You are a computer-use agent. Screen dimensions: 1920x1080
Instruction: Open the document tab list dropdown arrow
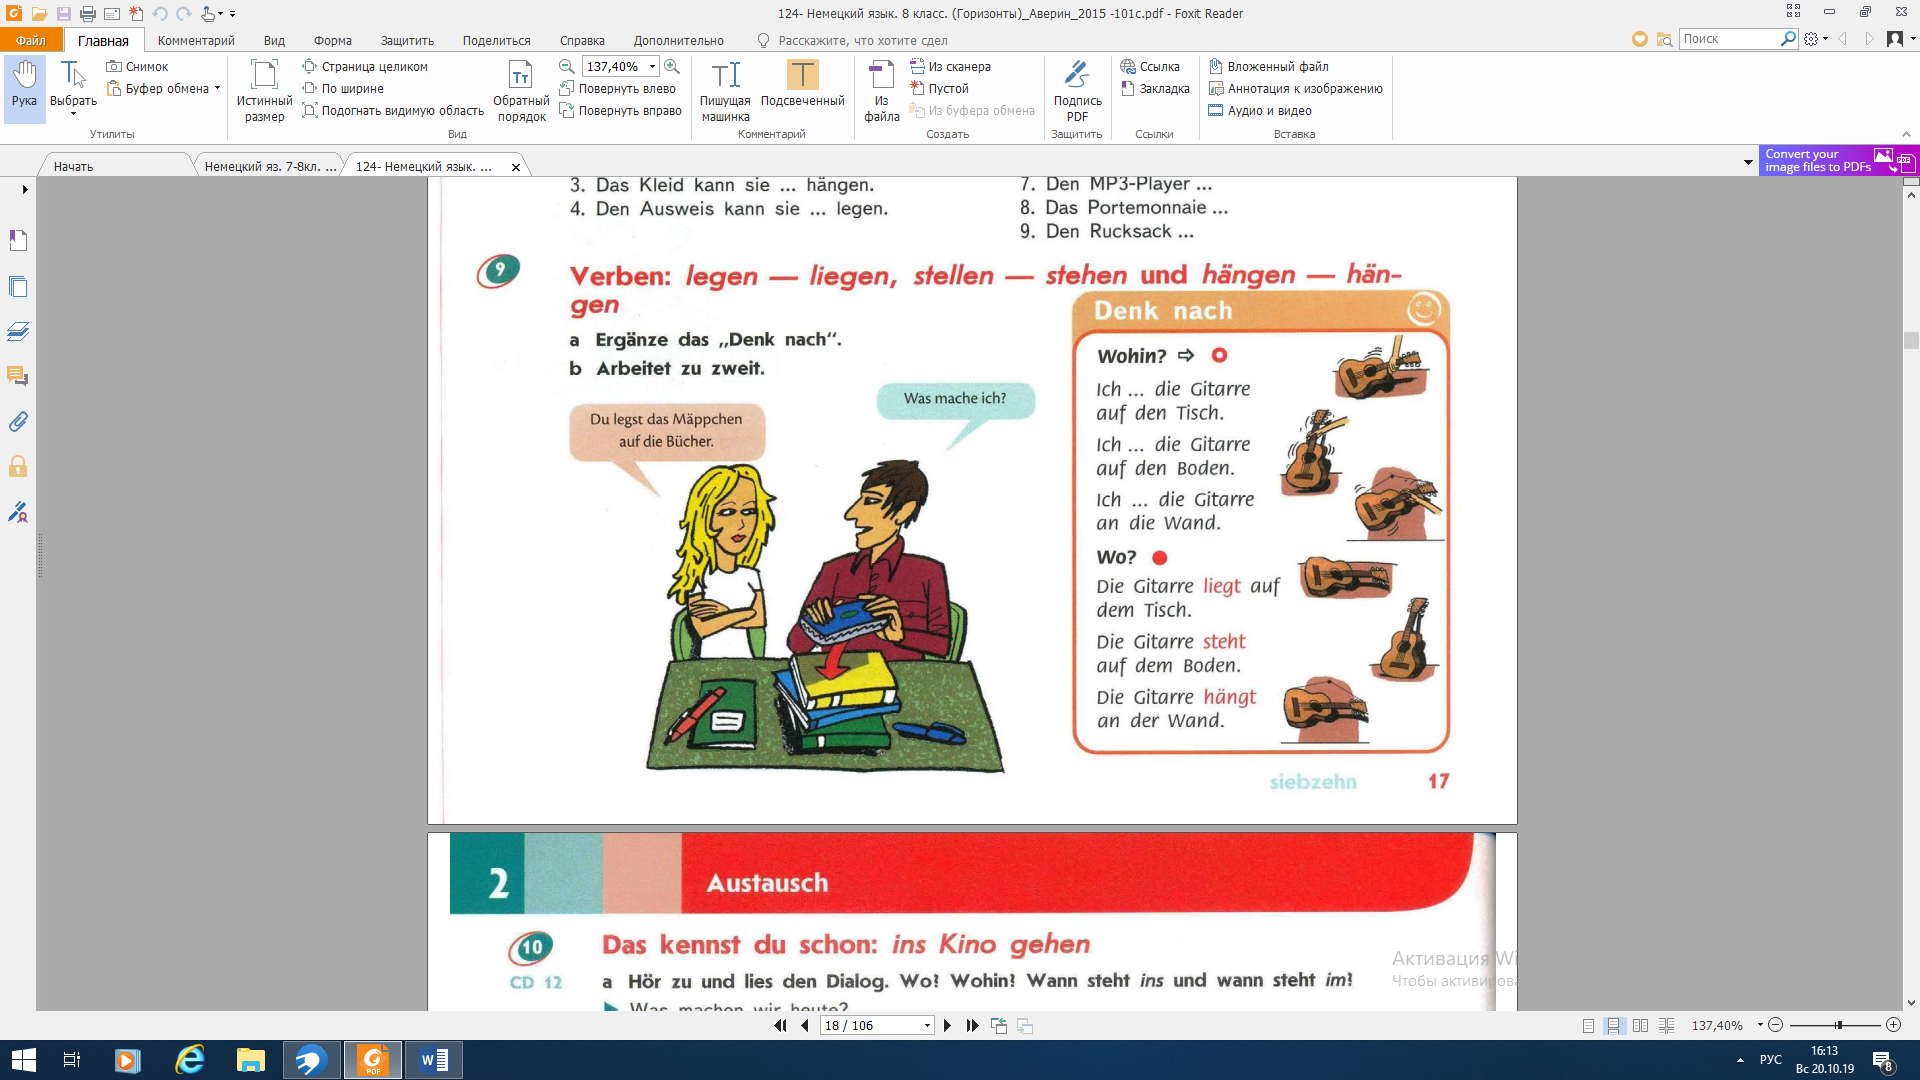[1748, 162]
